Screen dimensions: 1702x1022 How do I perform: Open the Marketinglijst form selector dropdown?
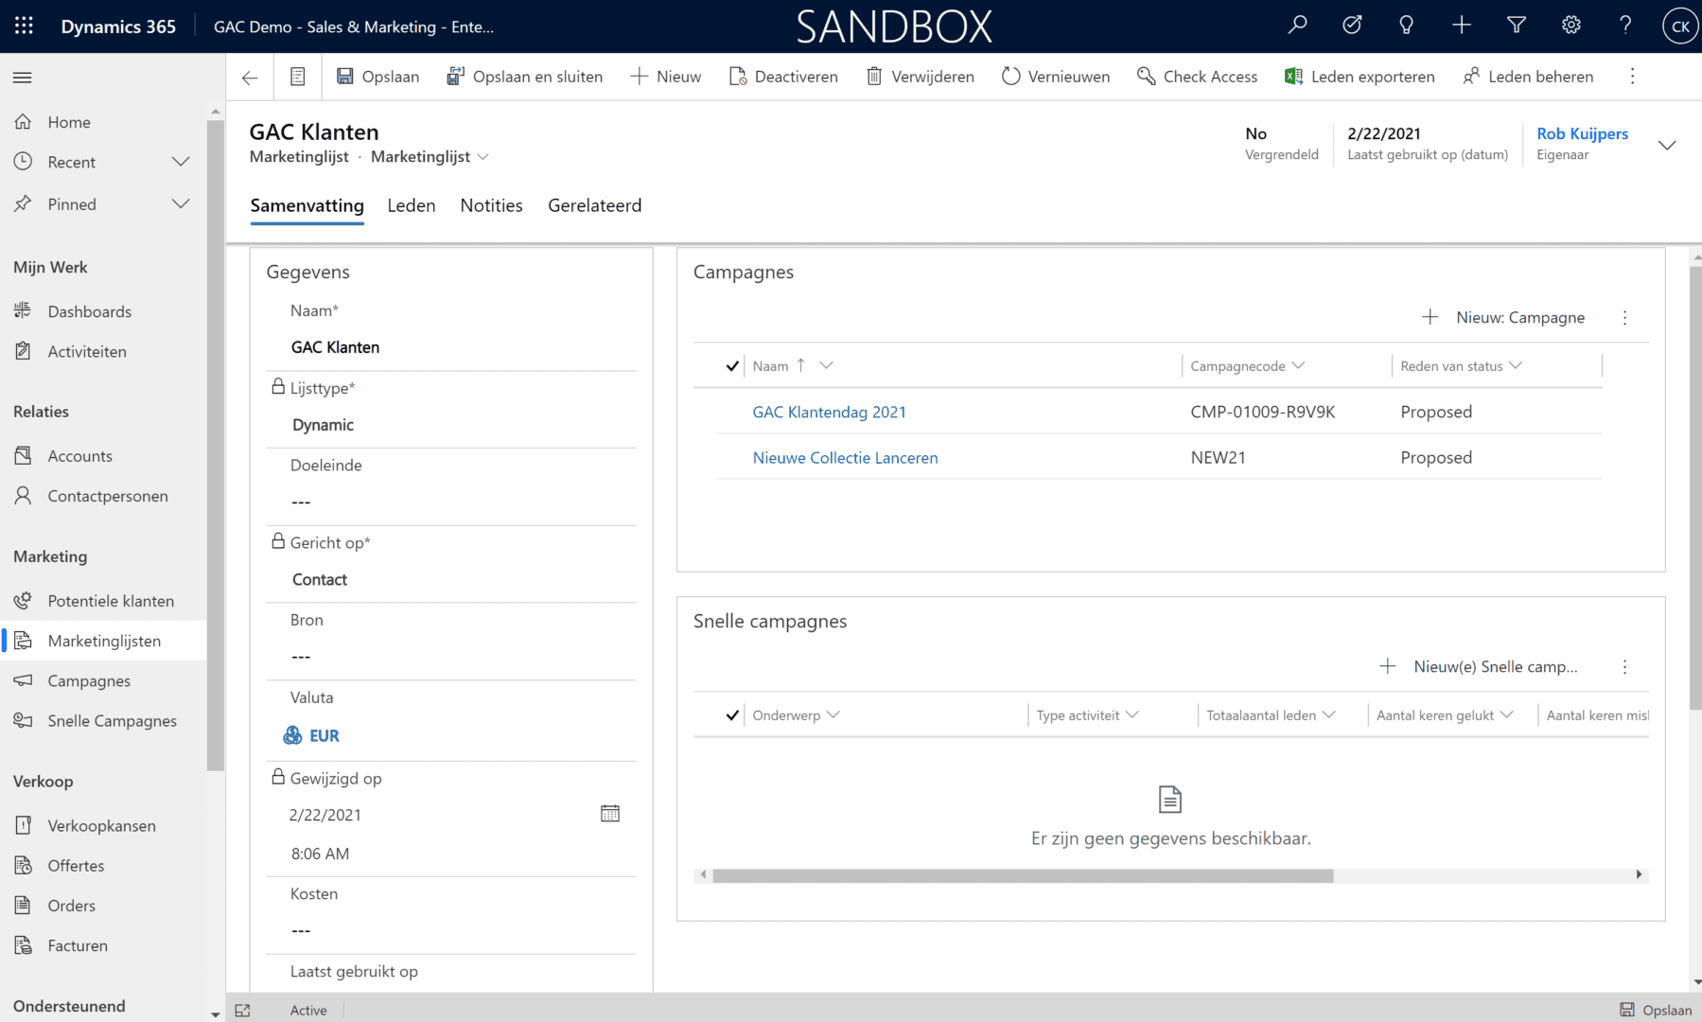[x=484, y=157]
